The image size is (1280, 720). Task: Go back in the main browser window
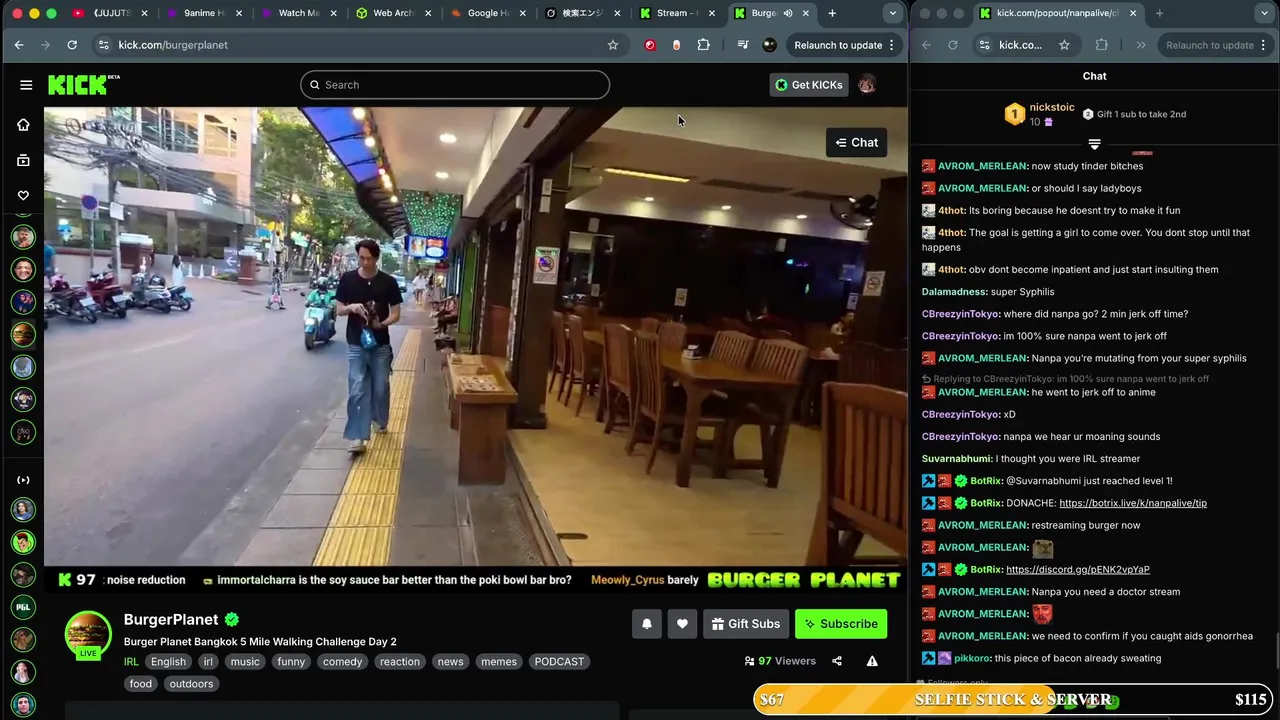(19, 45)
